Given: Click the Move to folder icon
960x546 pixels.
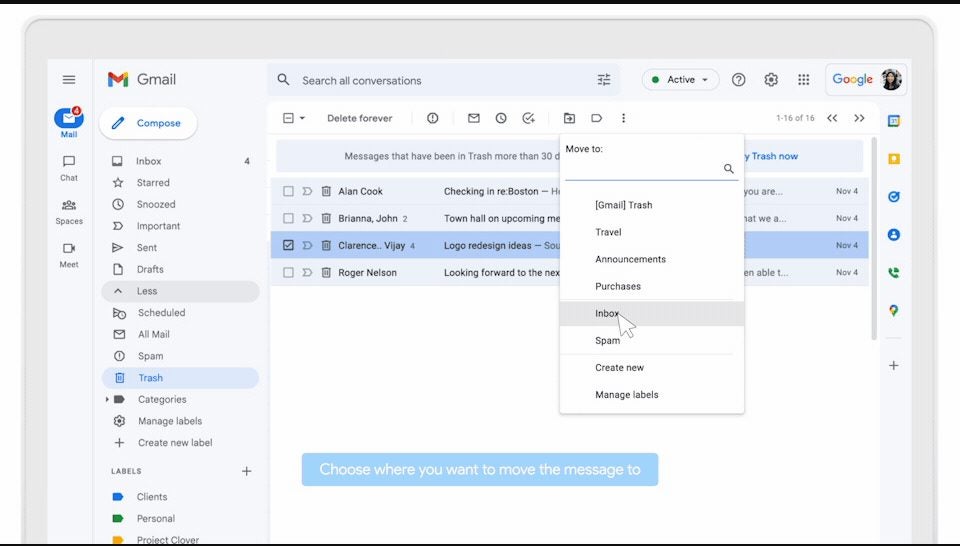Looking at the screenshot, I should 569,118.
